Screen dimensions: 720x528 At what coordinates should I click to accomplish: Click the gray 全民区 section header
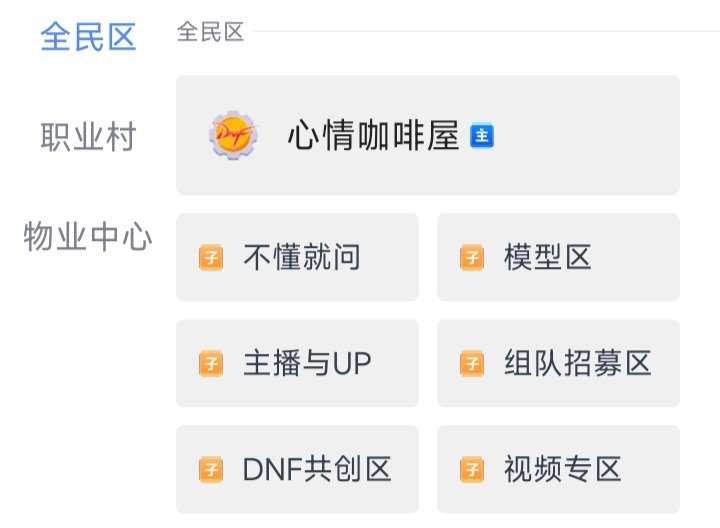(210, 32)
